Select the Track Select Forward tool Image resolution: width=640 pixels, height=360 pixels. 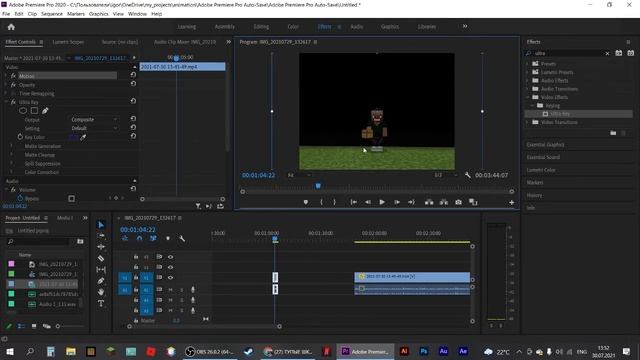pyautogui.click(x=101, y=236)
